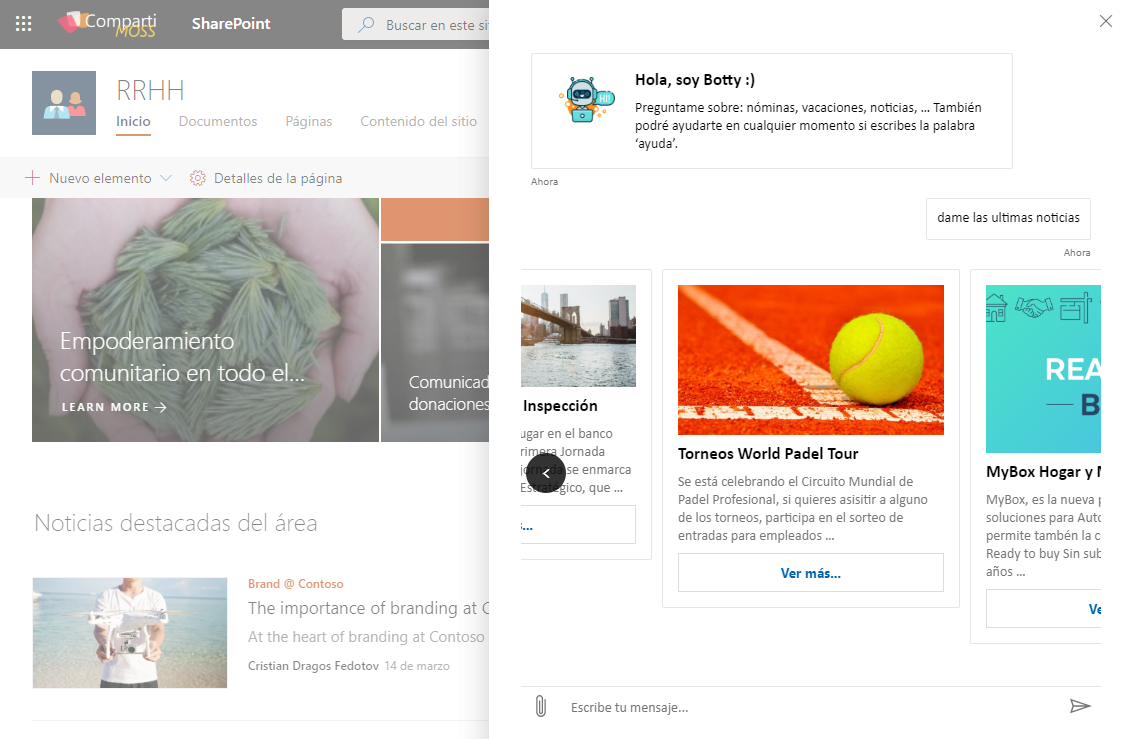Open the Páginas tab

308,121
